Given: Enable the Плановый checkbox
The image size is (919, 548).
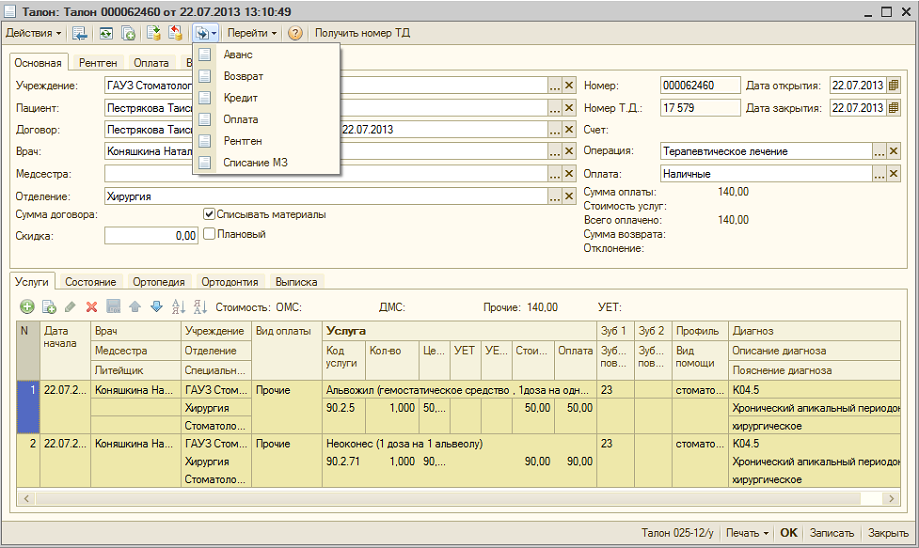Looking at the screenshot, I should point(209,234).
